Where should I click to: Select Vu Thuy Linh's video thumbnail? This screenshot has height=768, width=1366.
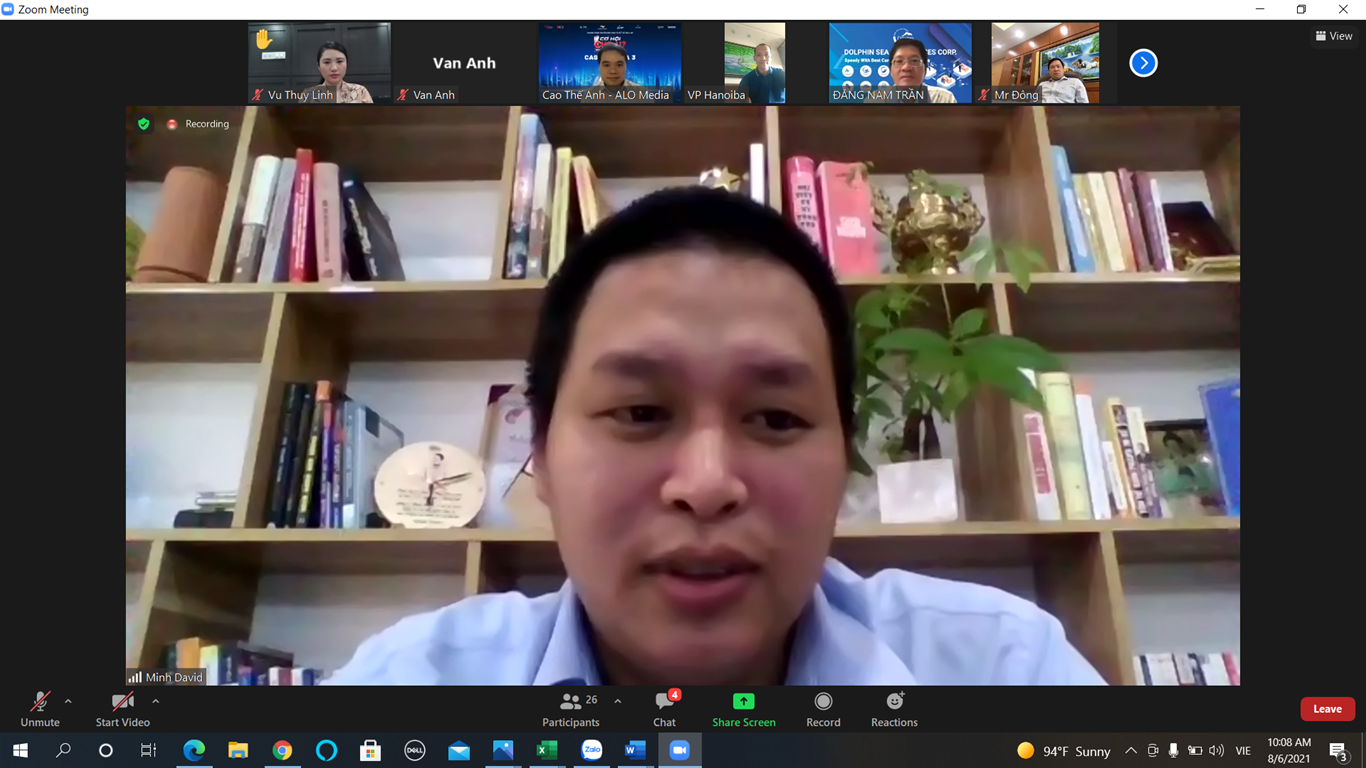(x=319, y=62)
